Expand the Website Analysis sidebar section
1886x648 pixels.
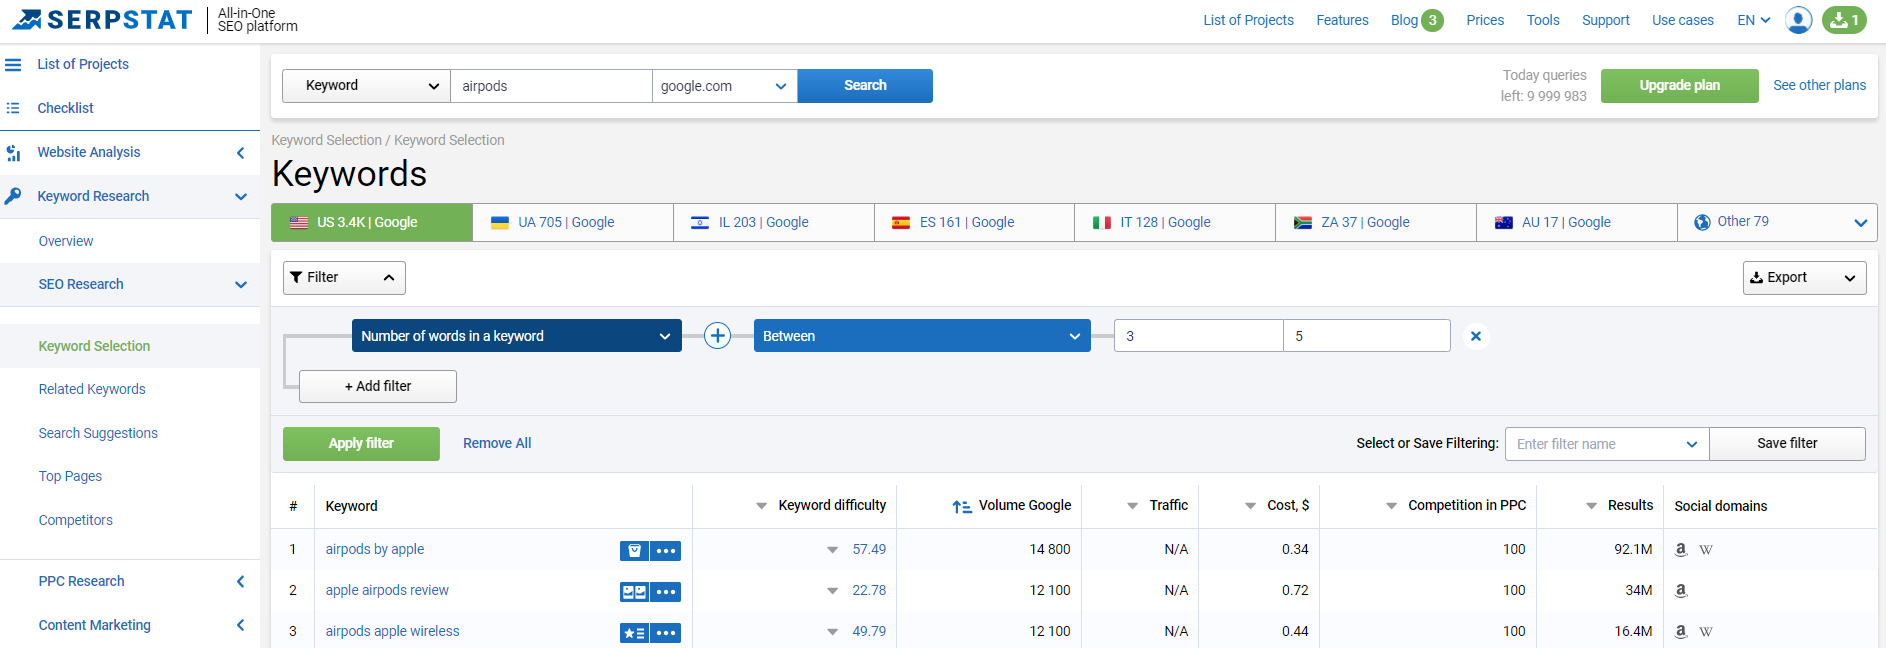click(240, 153)
